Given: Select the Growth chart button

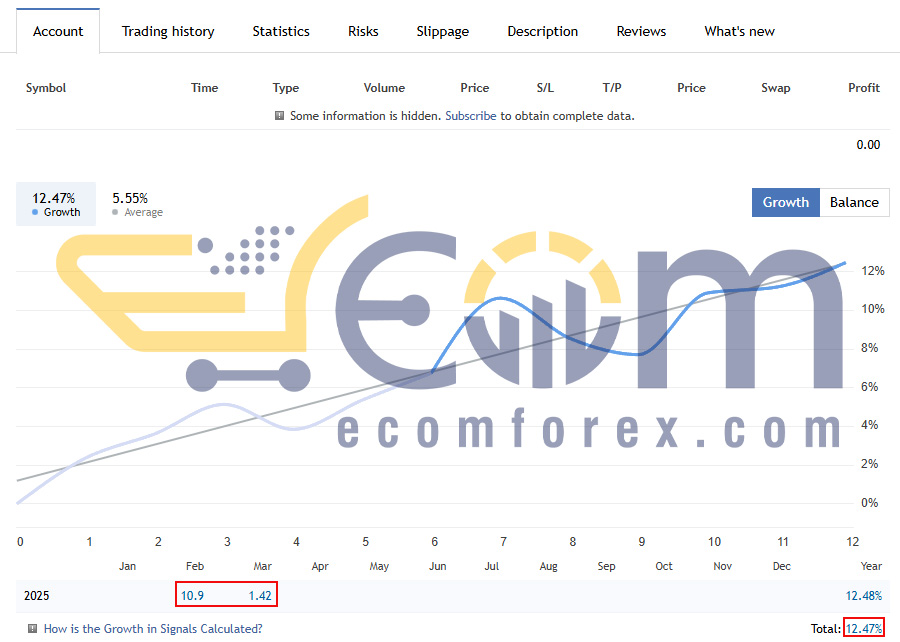Looking at the screenshot, I should pyautogui.click(x=786, y=203).
